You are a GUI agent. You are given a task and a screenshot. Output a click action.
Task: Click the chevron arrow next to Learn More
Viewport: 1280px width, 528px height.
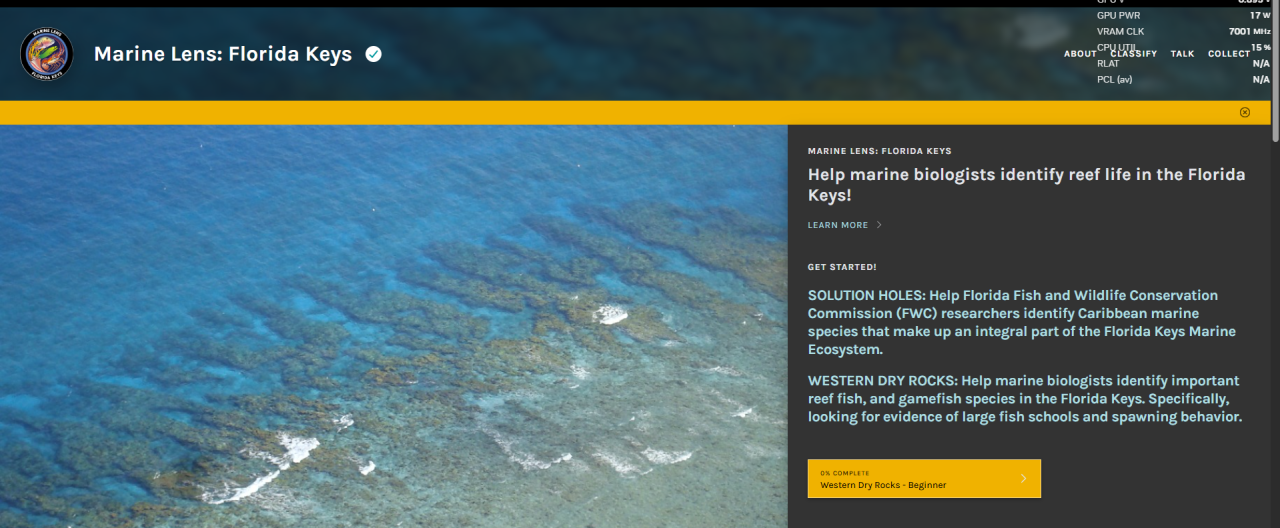coord(879,225)
